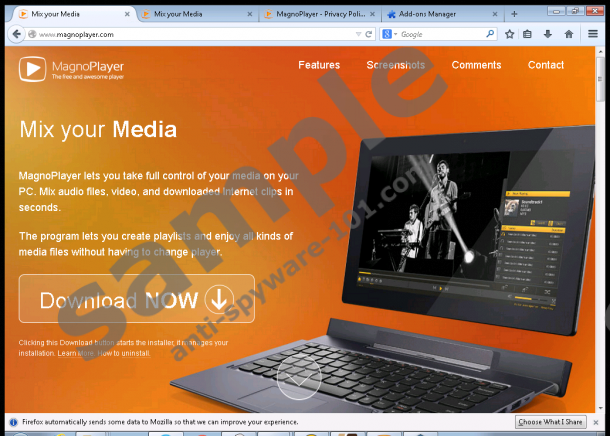Open the Google search engine dropdown

(x=390, y=34)
